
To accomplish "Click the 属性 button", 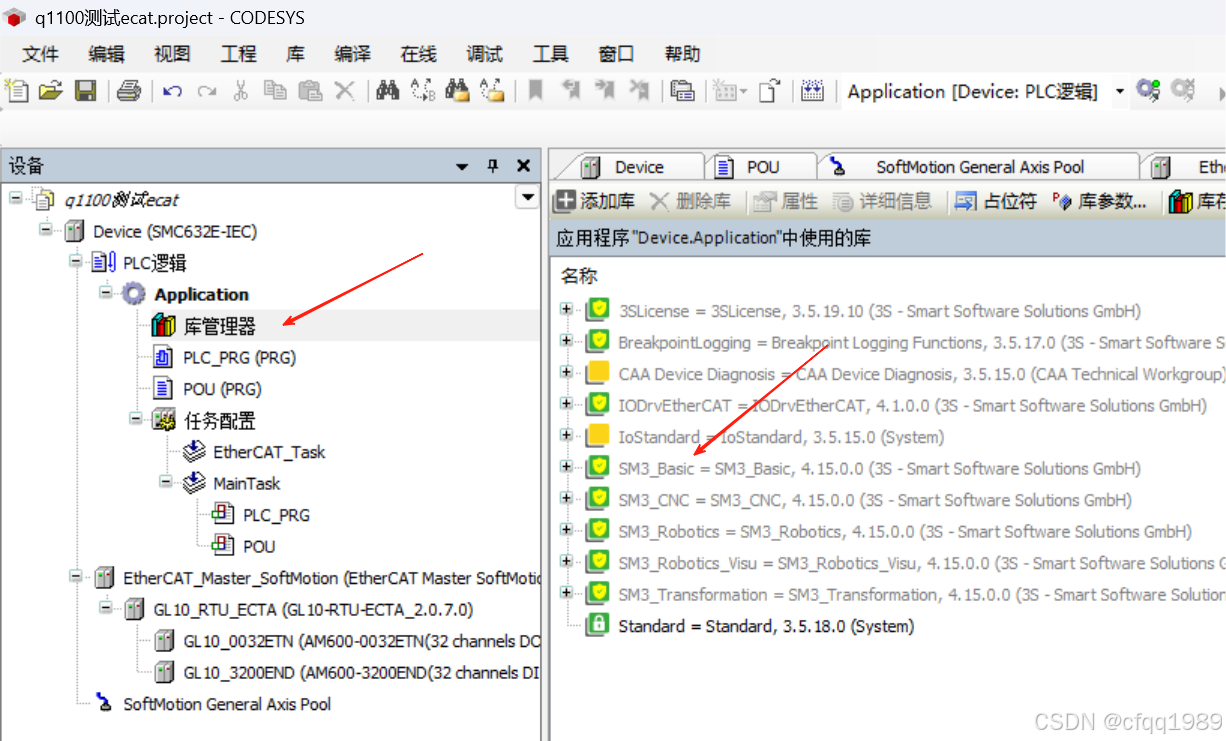I will tap(786, 202).
